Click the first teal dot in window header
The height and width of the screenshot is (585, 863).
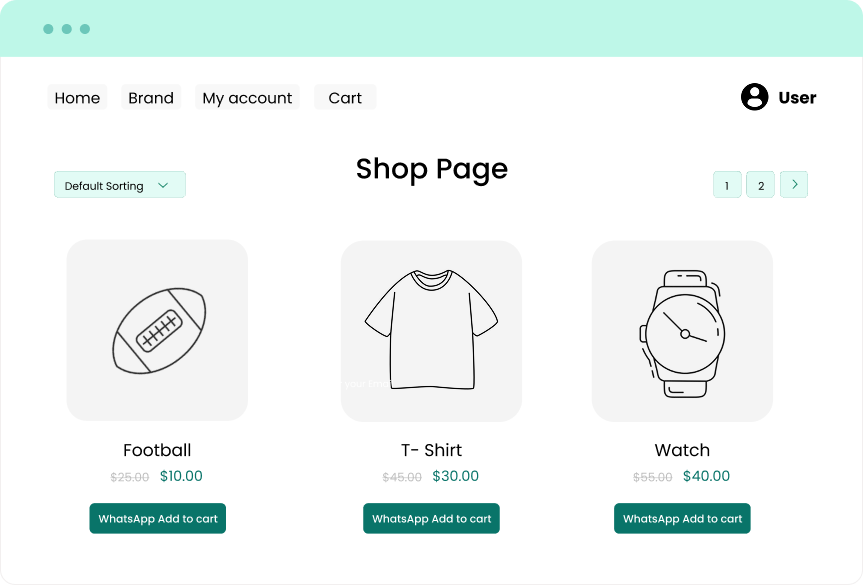point(47,28)
